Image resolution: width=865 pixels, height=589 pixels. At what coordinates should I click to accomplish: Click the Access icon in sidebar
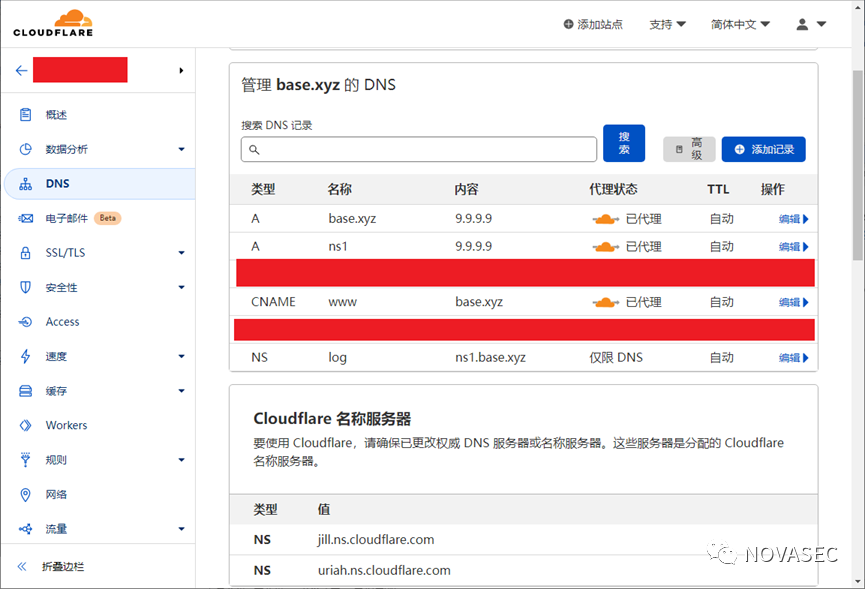[x=25, y=322]
